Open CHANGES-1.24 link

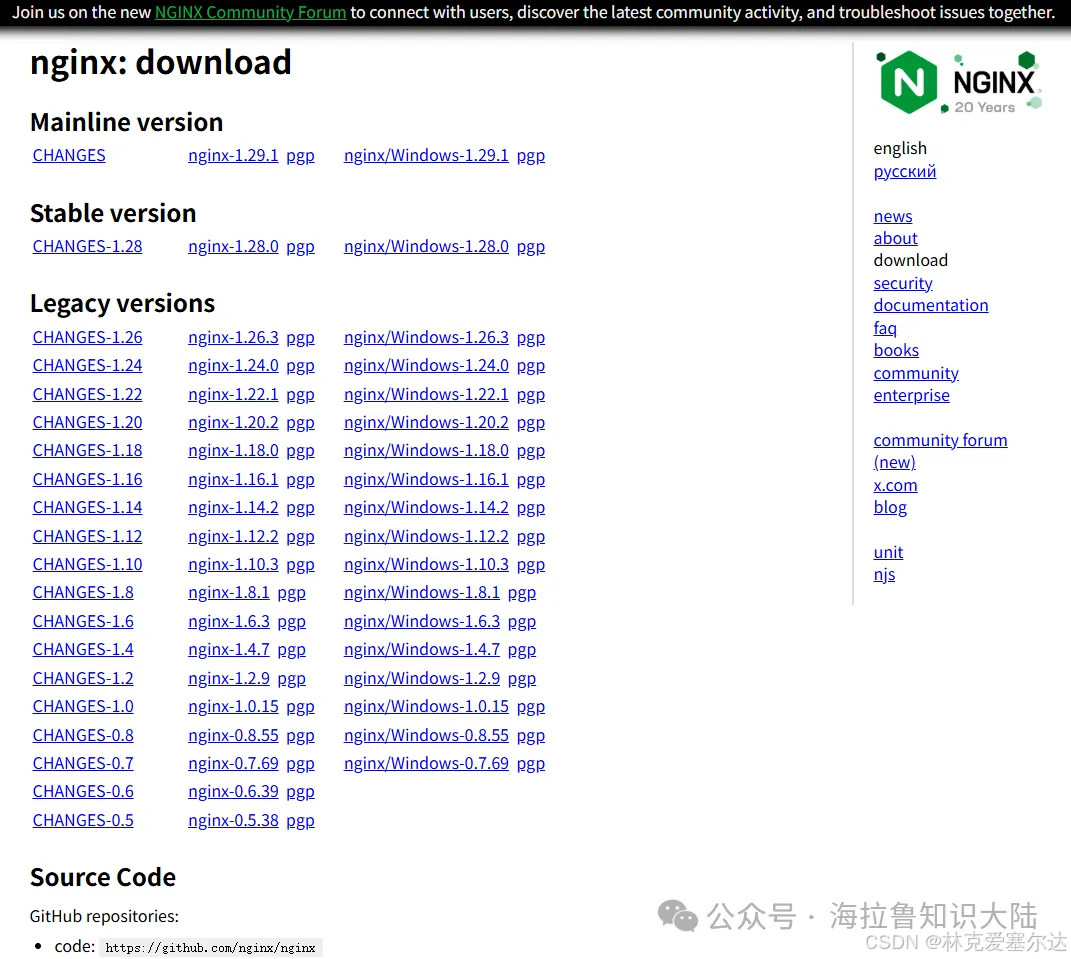coord(87,365)
